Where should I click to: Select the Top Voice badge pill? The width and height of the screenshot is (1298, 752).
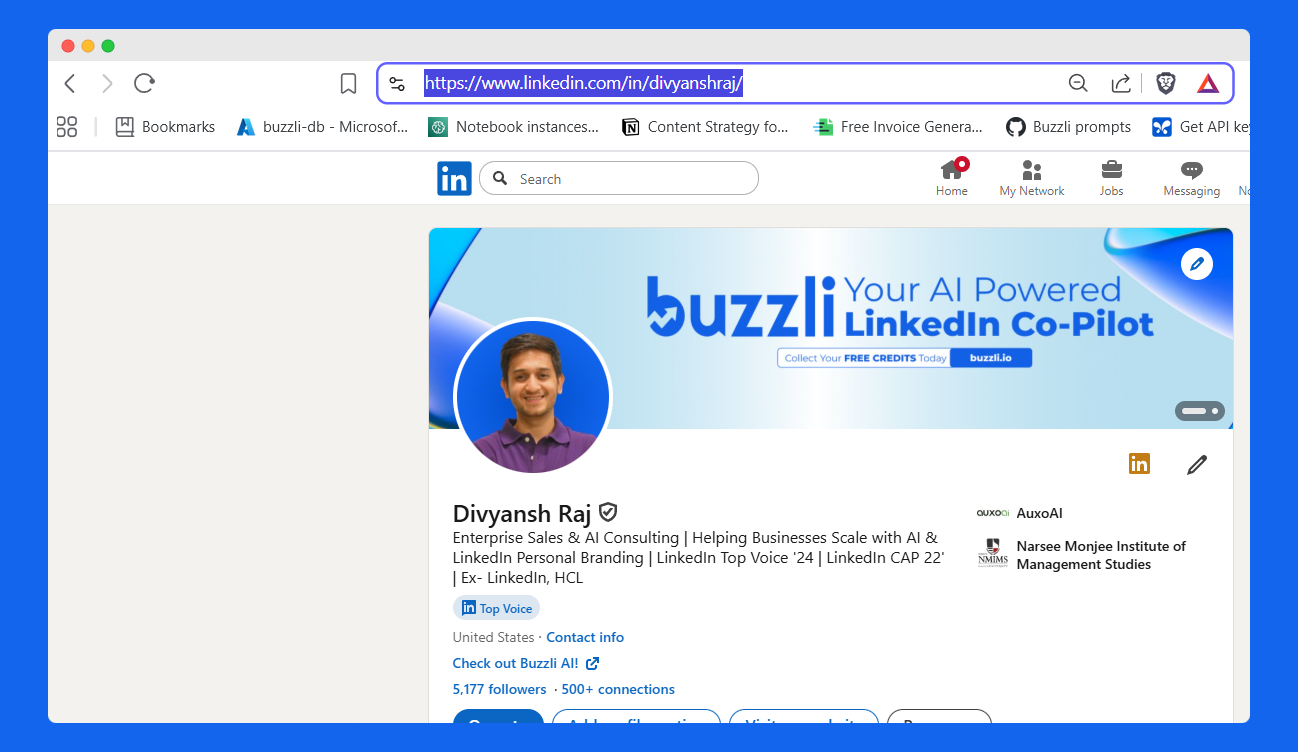[x=496, y=607]
